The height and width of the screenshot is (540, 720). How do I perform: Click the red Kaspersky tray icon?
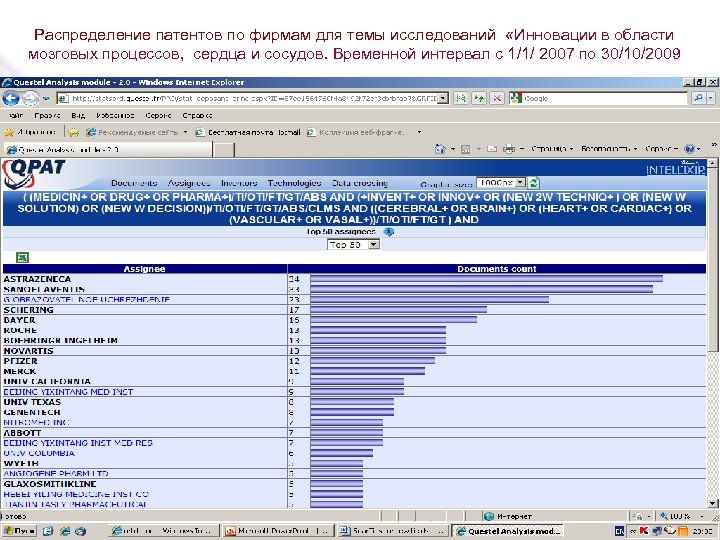[x=644, y=531]
